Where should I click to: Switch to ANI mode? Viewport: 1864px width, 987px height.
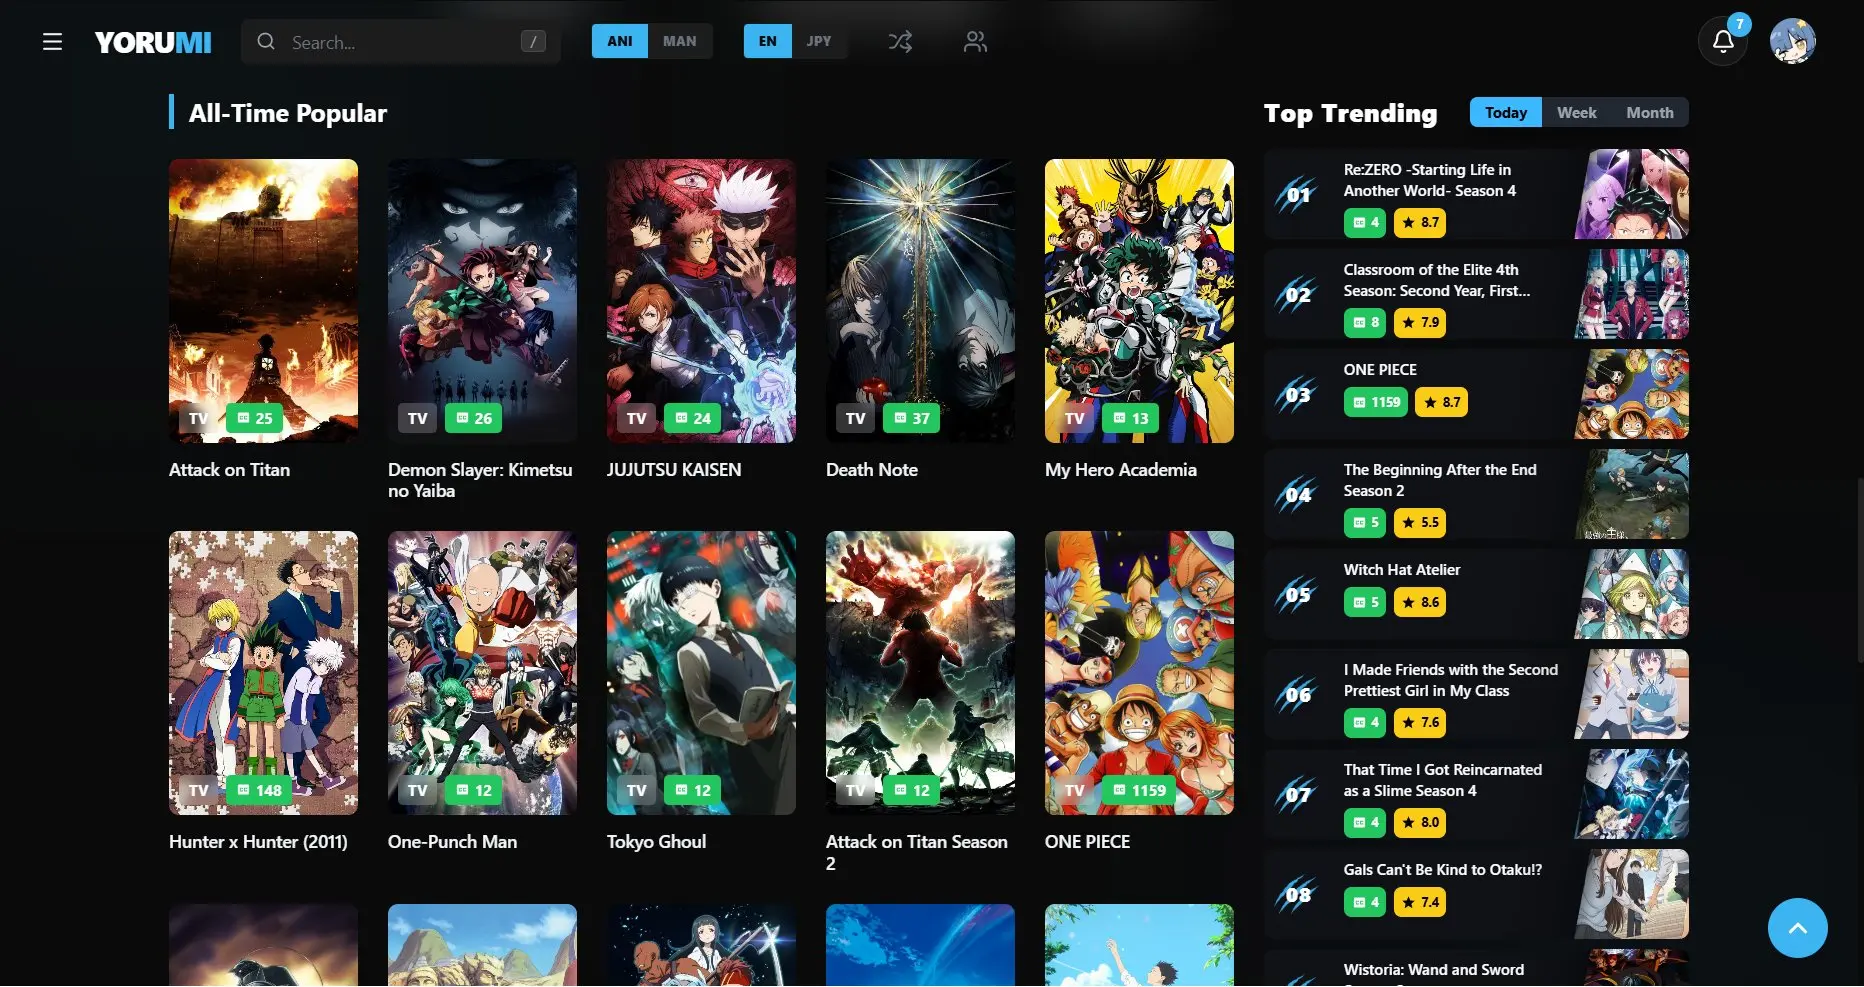(620, 41)
